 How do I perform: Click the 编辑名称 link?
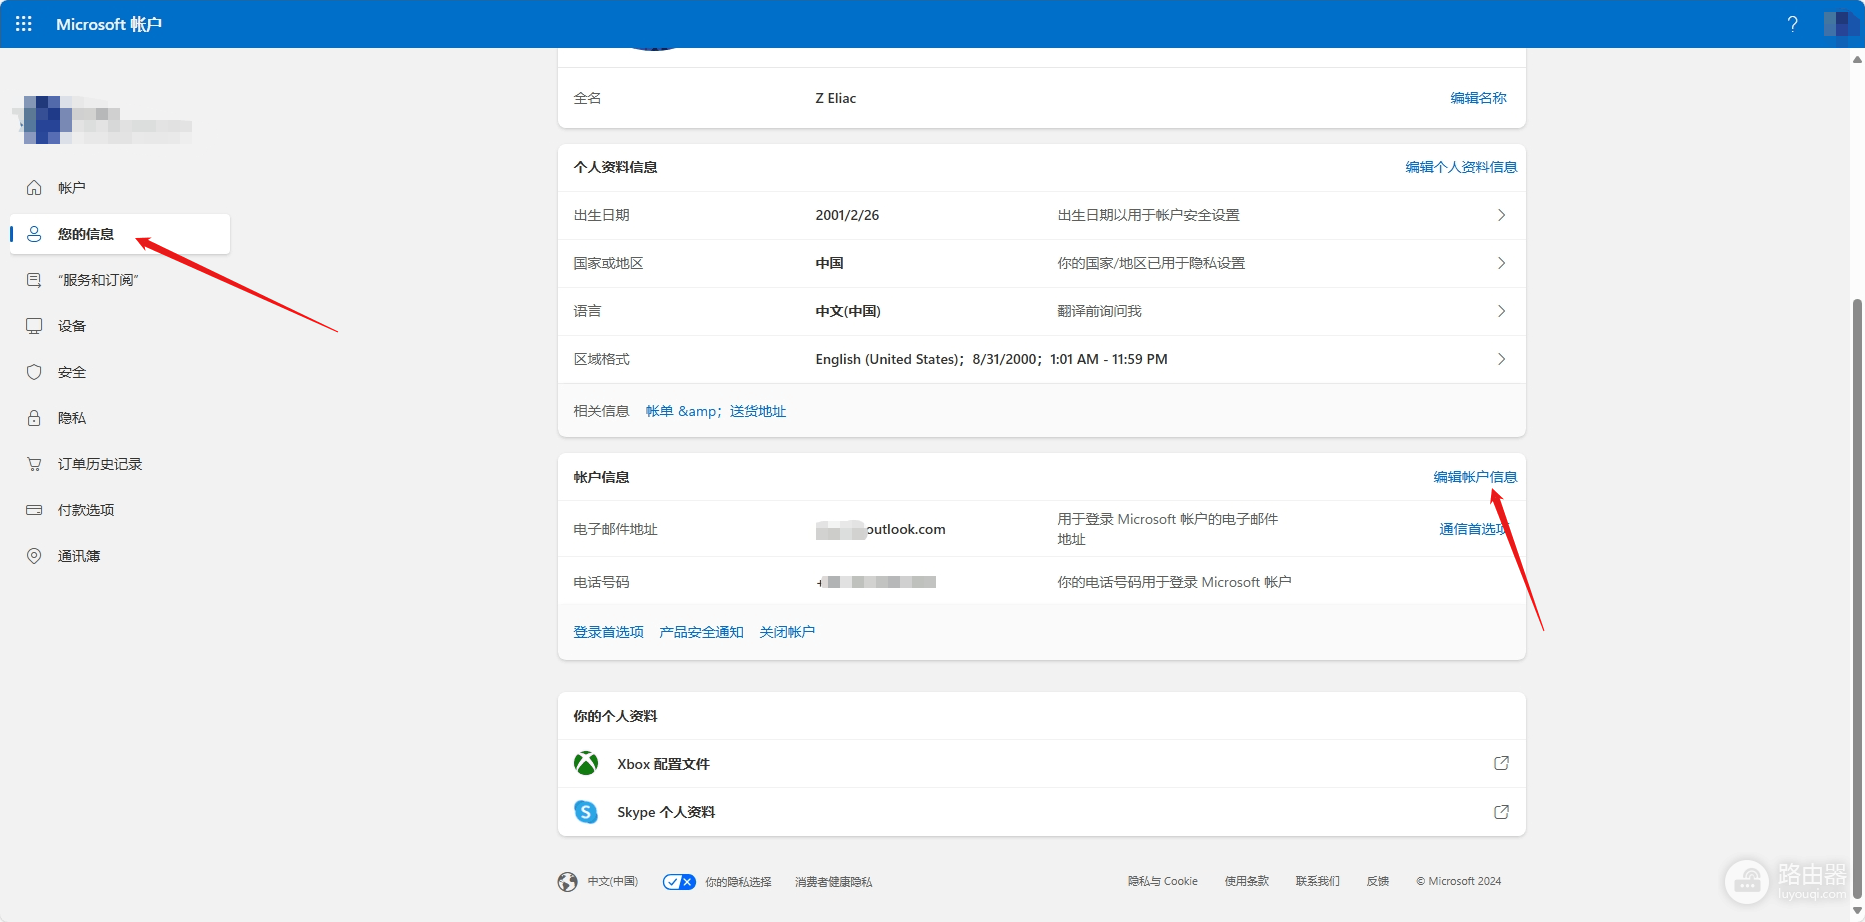(1478, 98)
